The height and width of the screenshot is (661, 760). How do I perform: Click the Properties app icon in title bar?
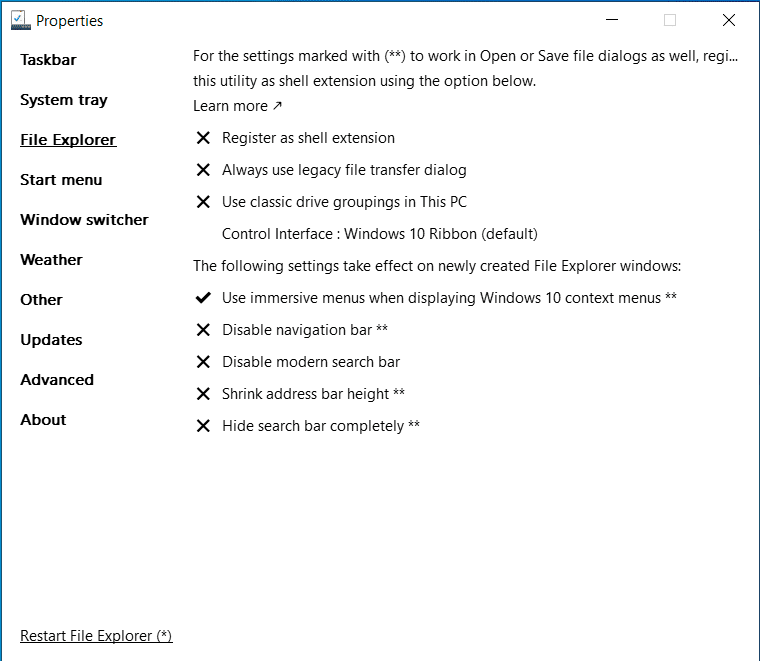click(x=20, y=20)
